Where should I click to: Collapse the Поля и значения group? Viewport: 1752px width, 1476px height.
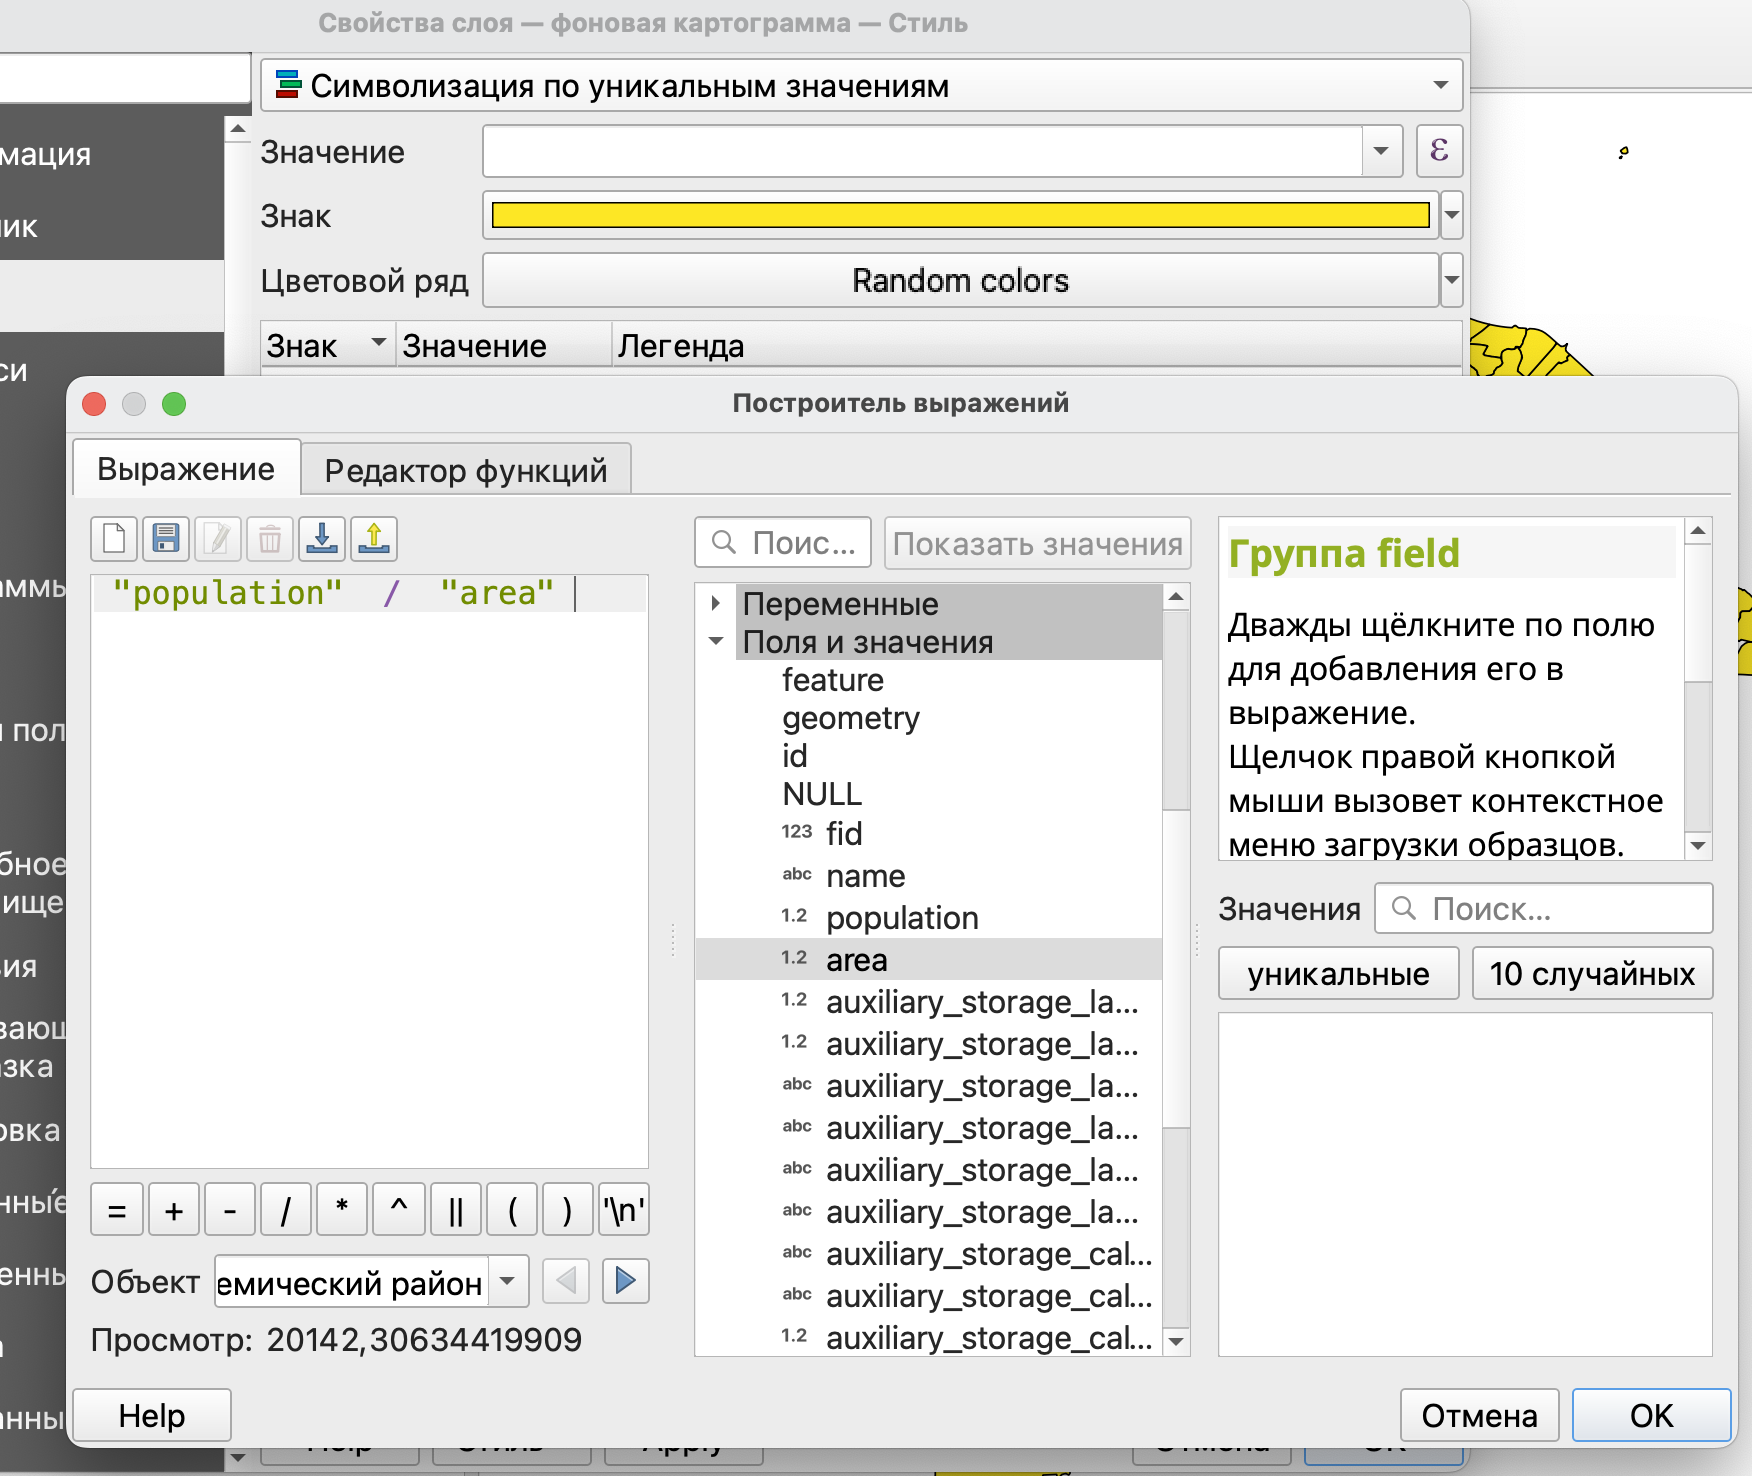(x=716, y=641)
